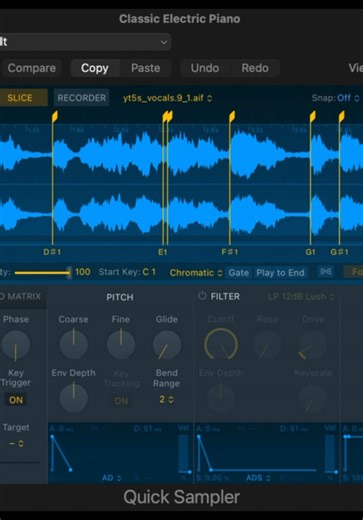Viewport: 363px width, 520px height.
Task: Select the F#1 slice marker flag
Action: point(232,117)
